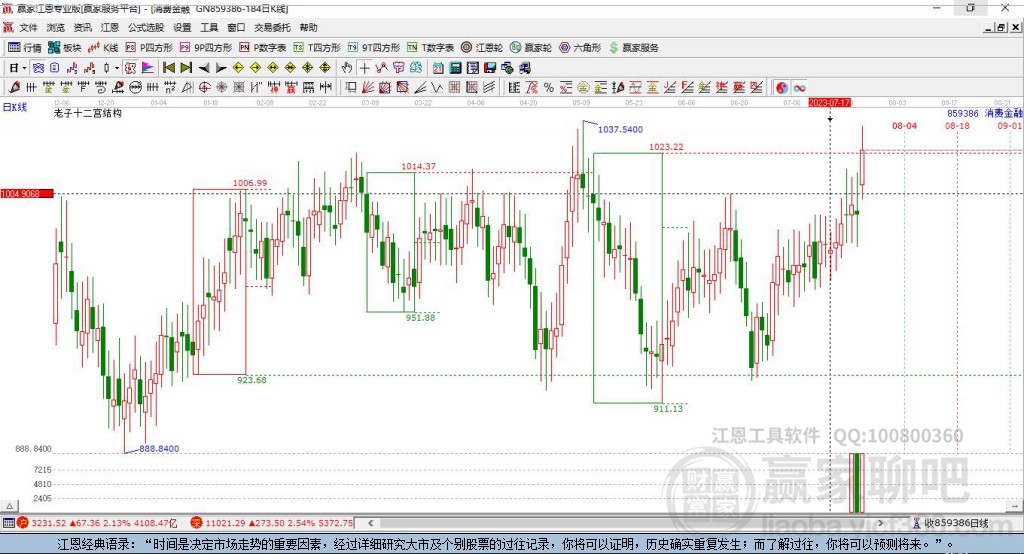Click the 老子十二宫结构 chart title
The image size is (1024, 554).
[x=88, y=113]
